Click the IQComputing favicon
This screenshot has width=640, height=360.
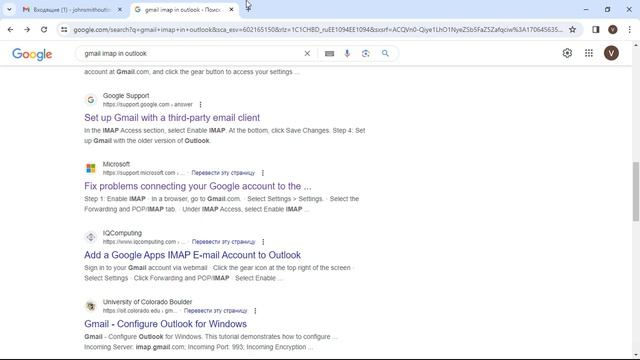(x=91, y=237)
